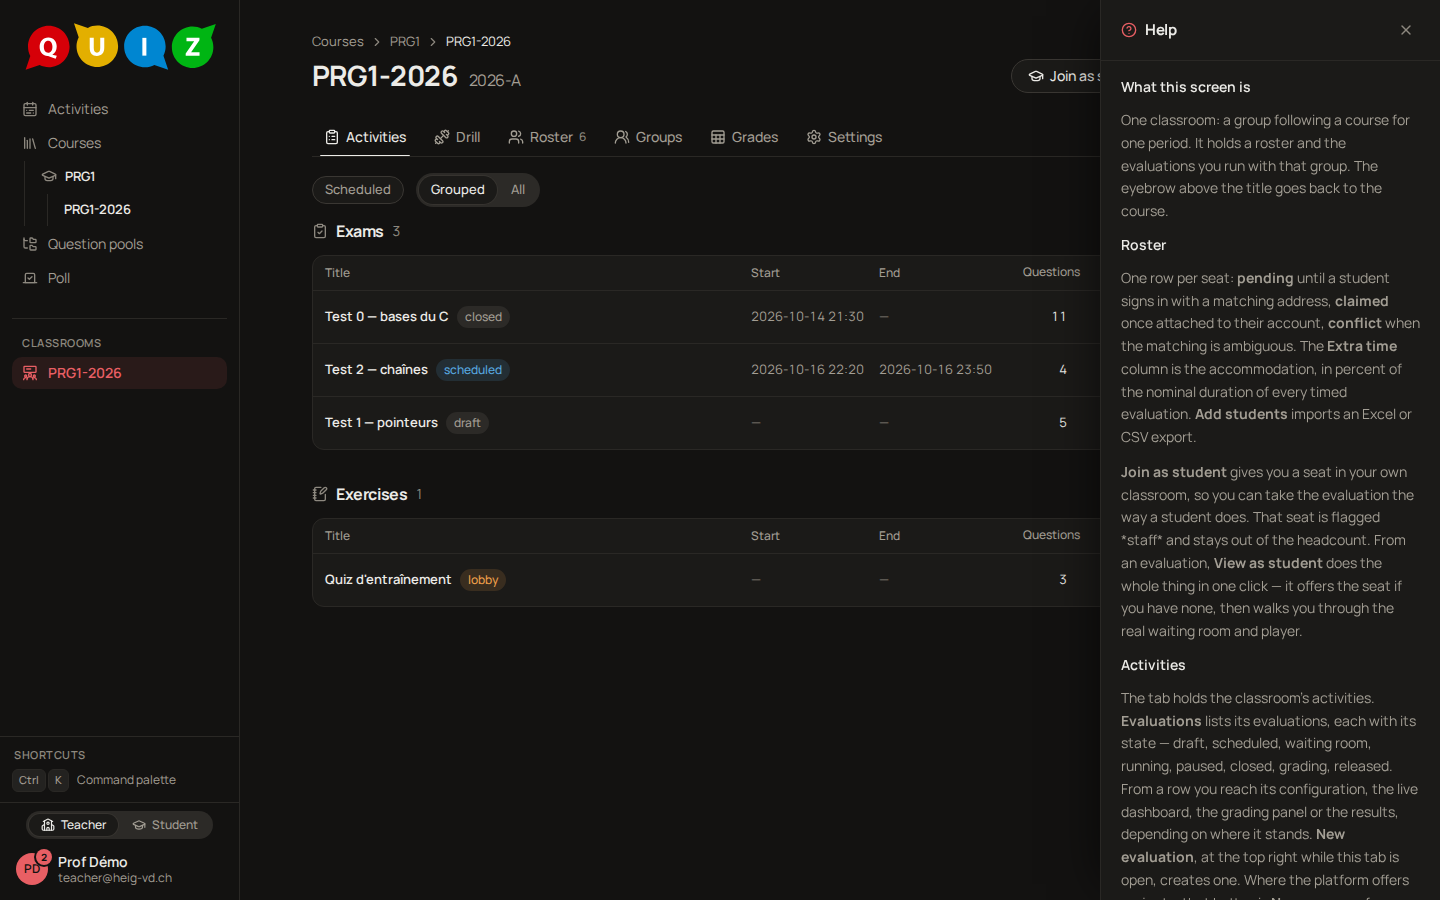This screenshot has width=1440, height=900.
Task: Open Test 1 — pointeurs row
Action: click(x=706, y=423)
